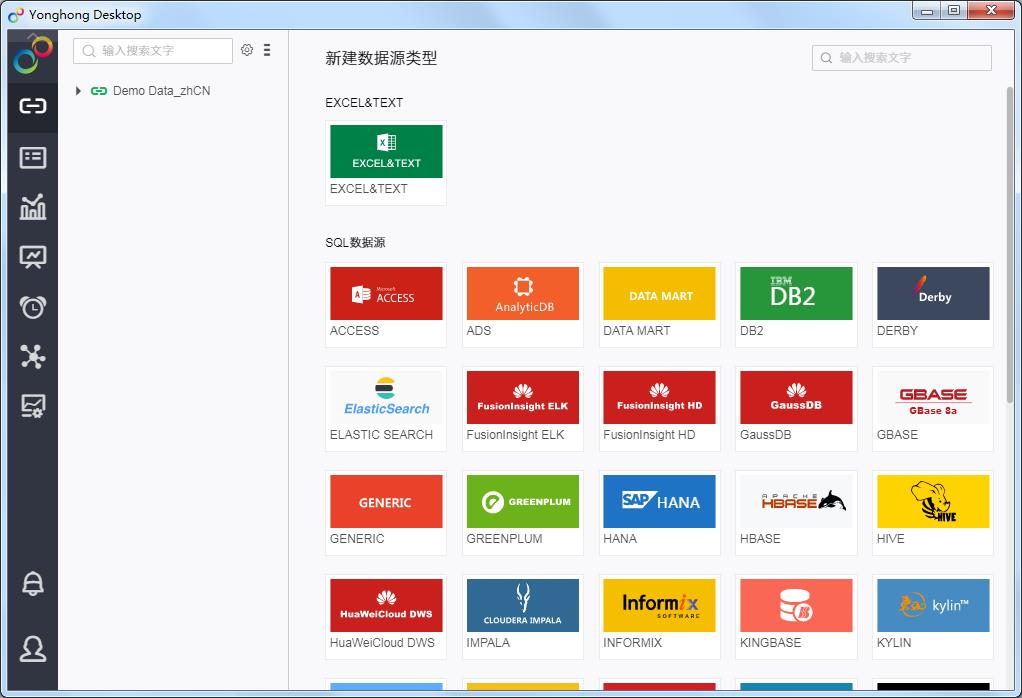Choose the ACCESS data source tile
The width and height of the screenshot is (1022, 698).
(386, 304)
